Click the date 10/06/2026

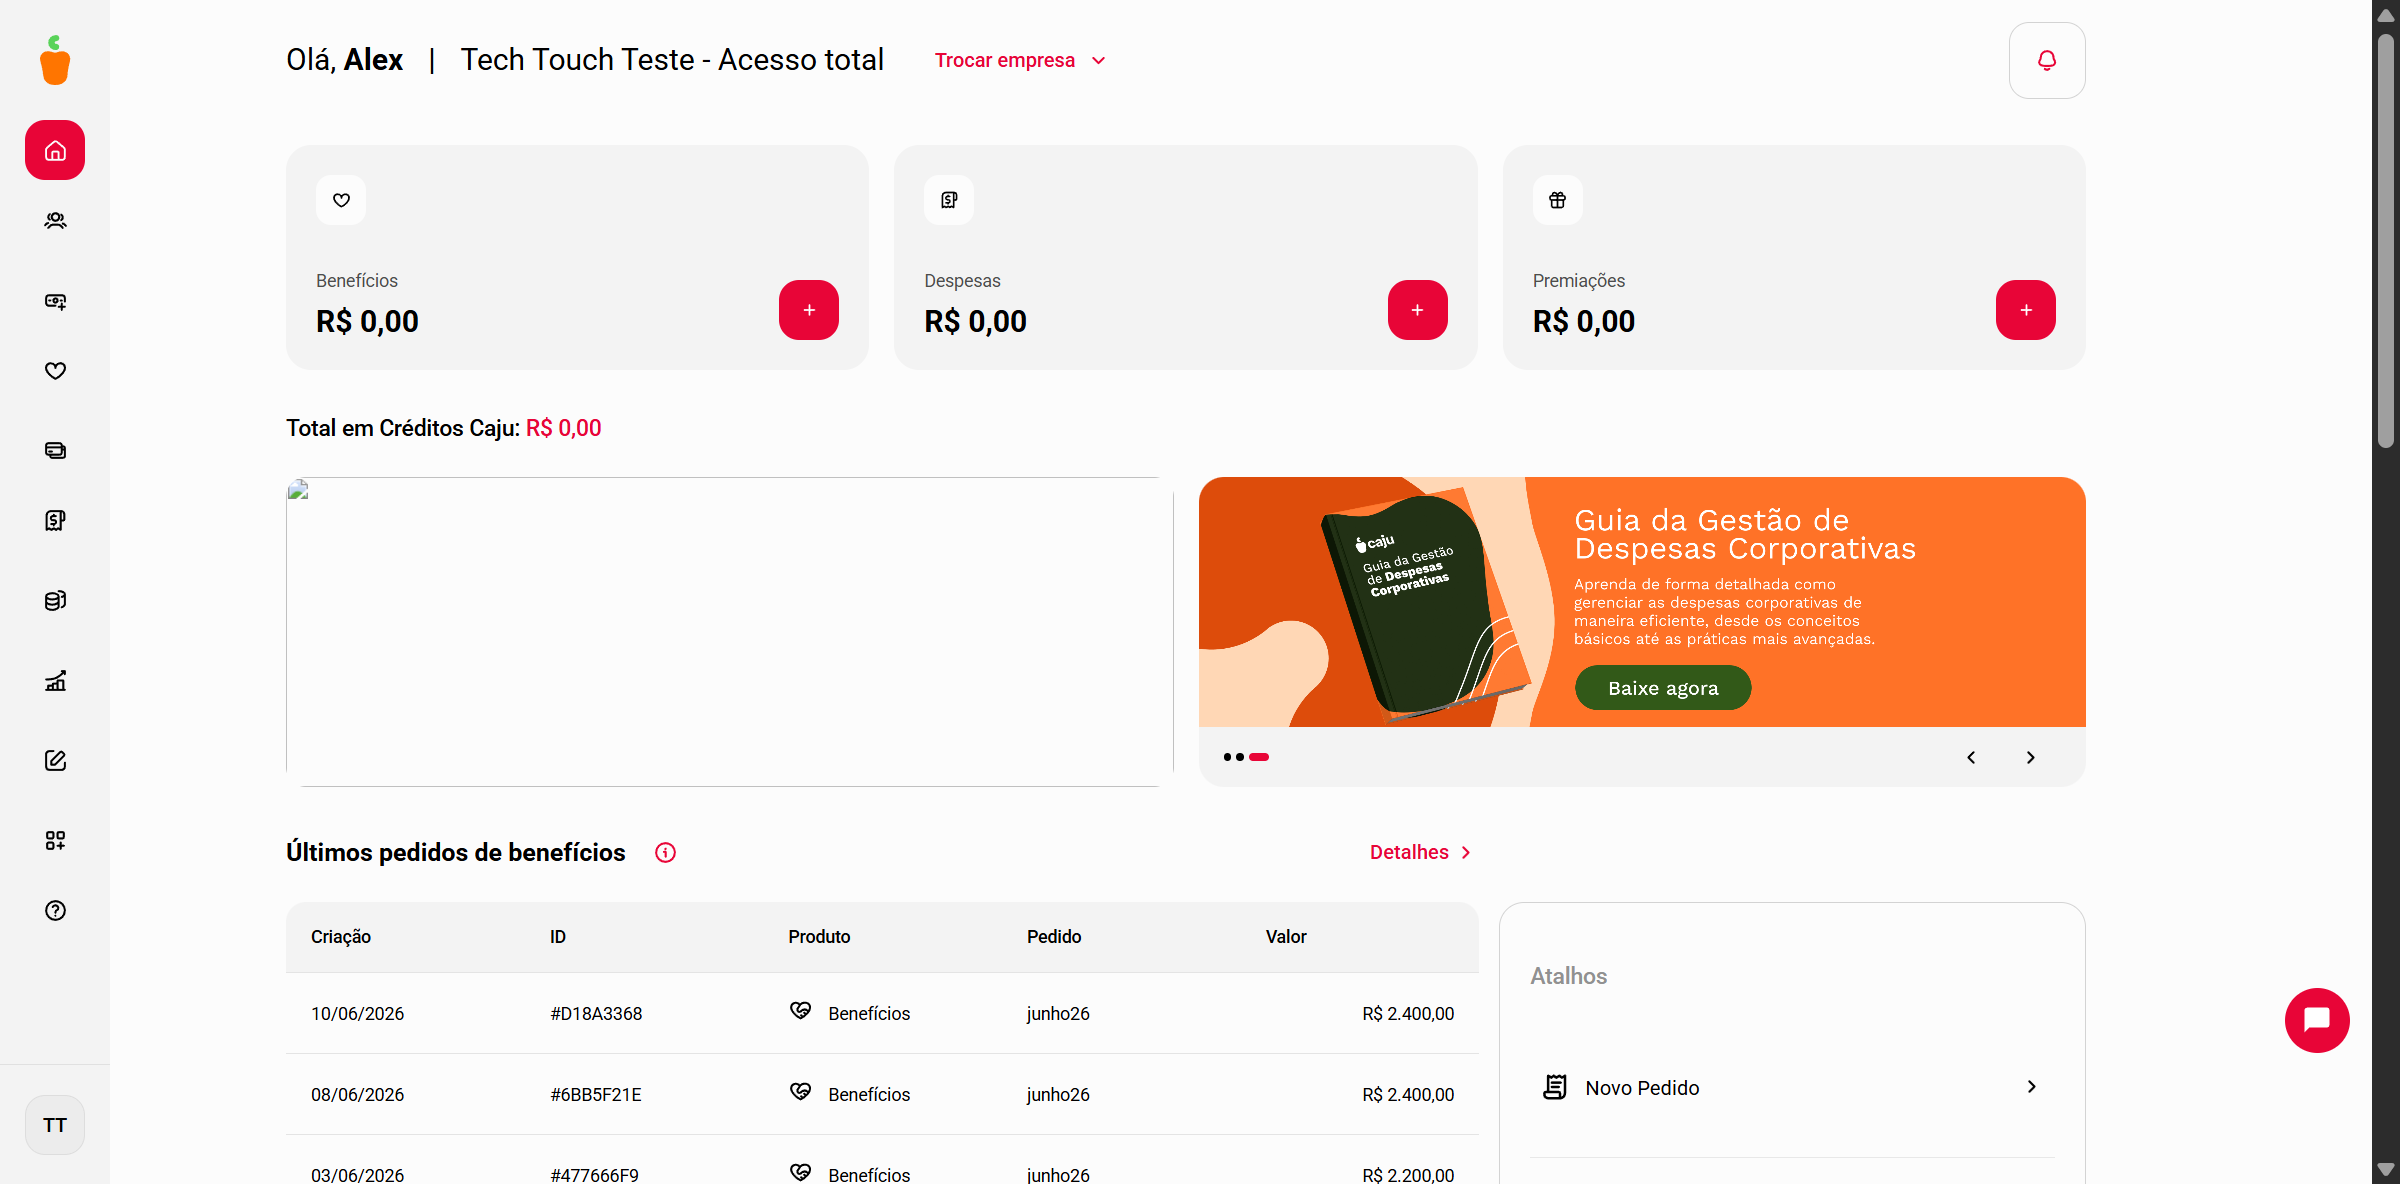357,1014
